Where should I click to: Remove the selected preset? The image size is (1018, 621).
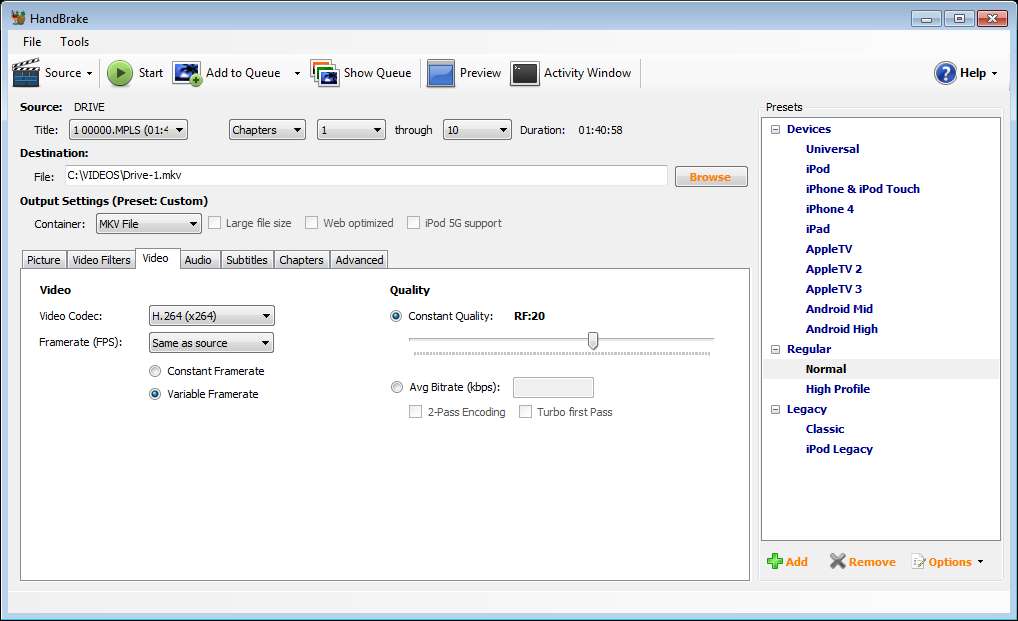click(x=862, y=562)
